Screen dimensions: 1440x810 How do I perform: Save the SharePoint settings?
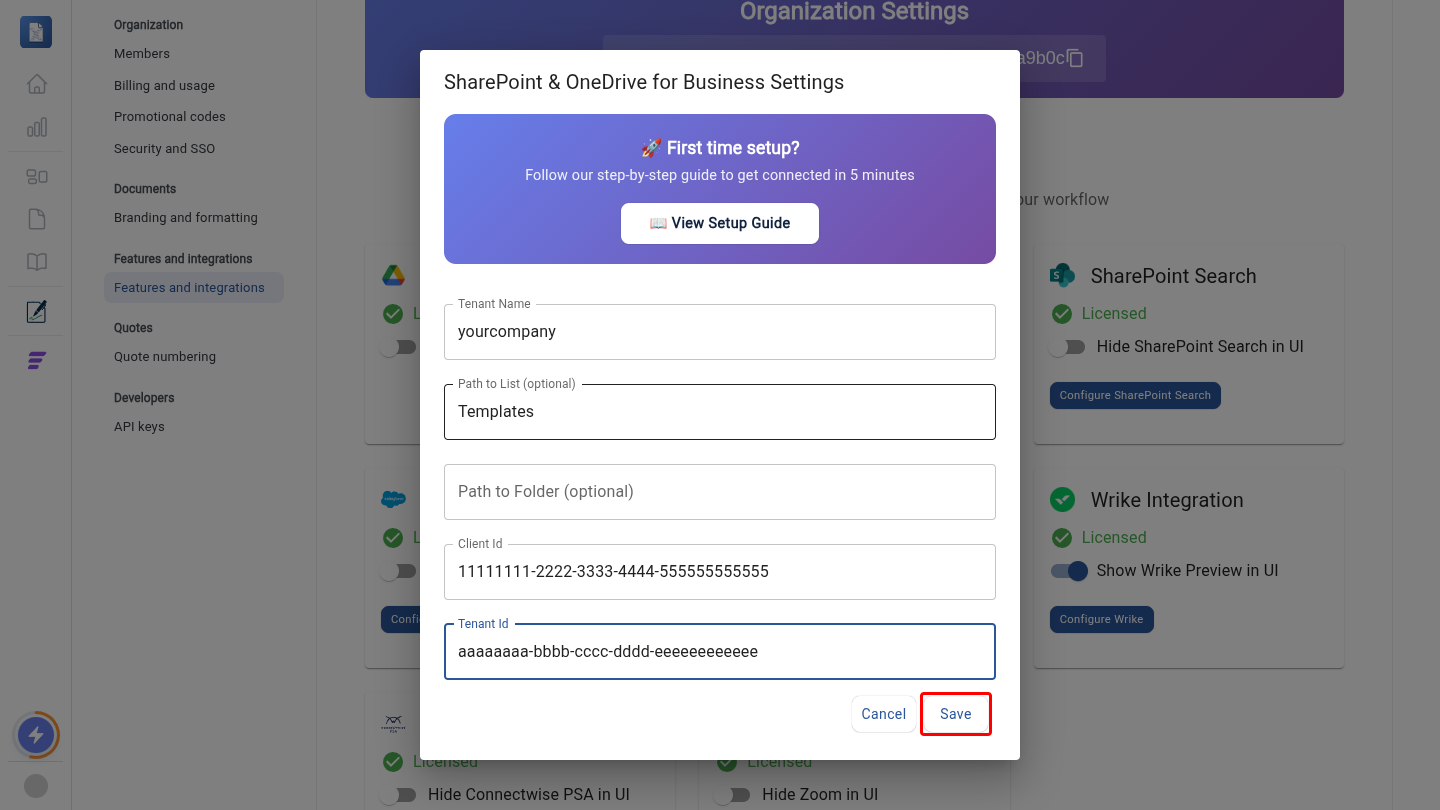[956, 714]
